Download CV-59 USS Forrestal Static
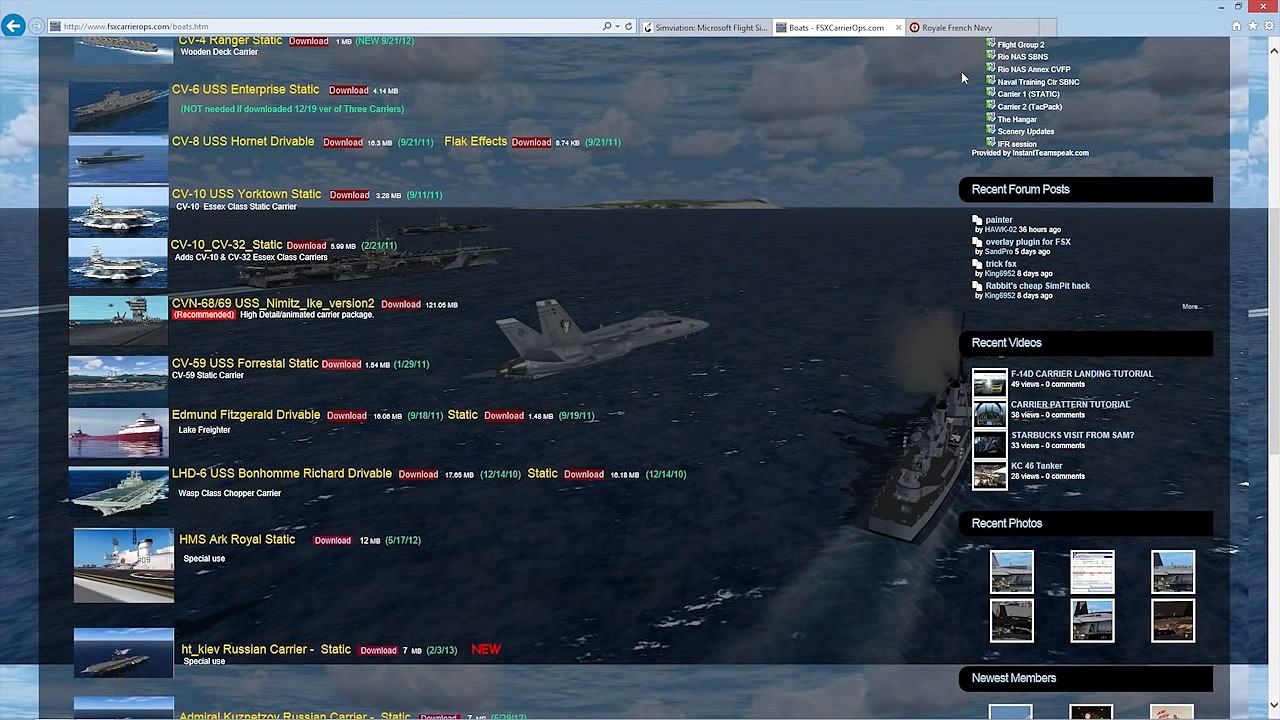 point(341,365)
